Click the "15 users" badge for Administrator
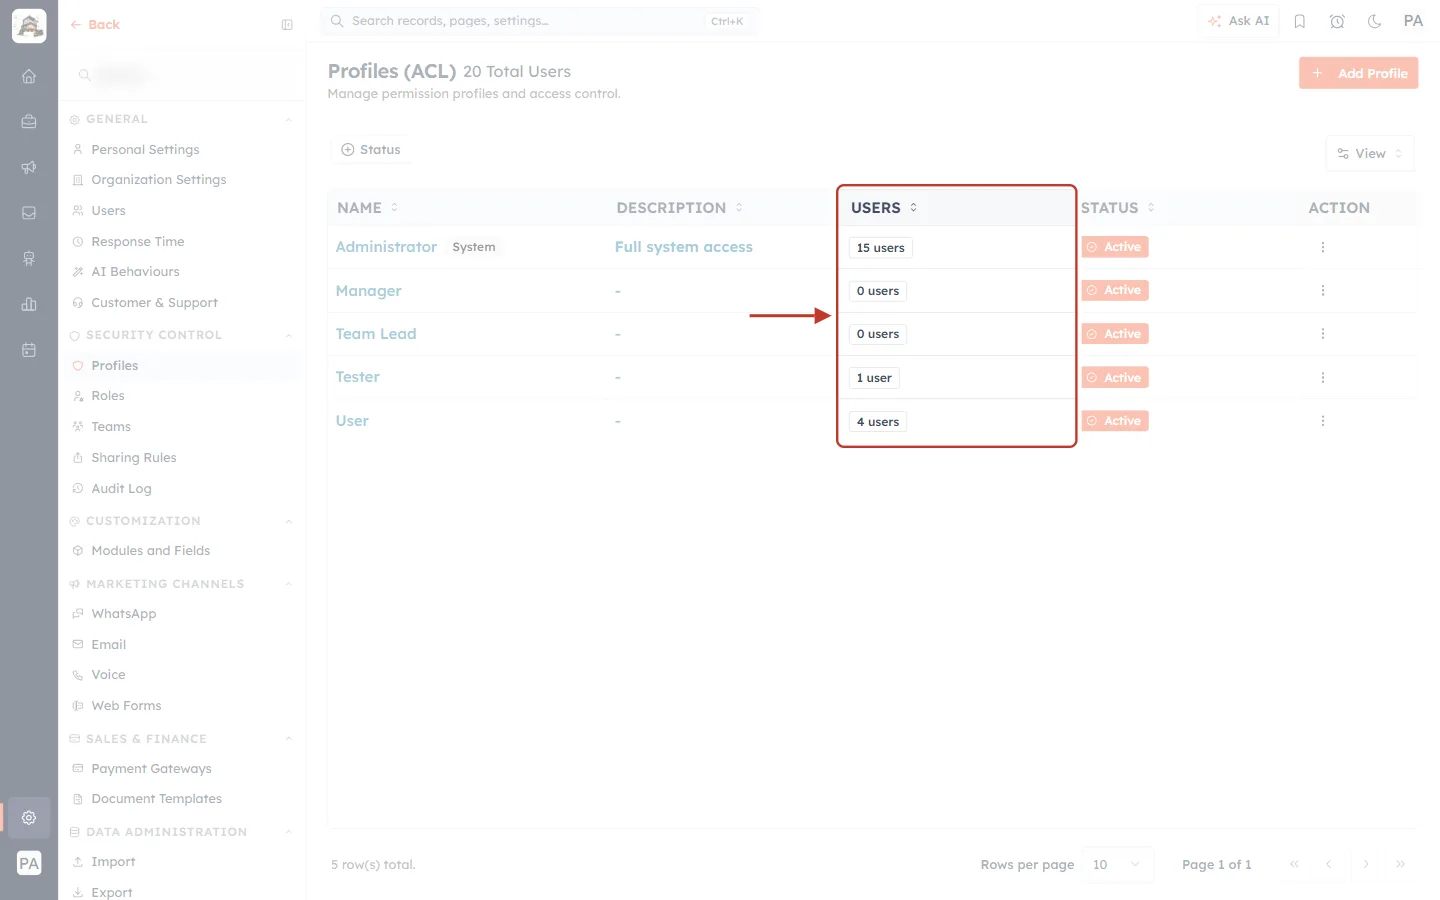The width and height of the screenshot is (1440, 900). pos(880,248)
